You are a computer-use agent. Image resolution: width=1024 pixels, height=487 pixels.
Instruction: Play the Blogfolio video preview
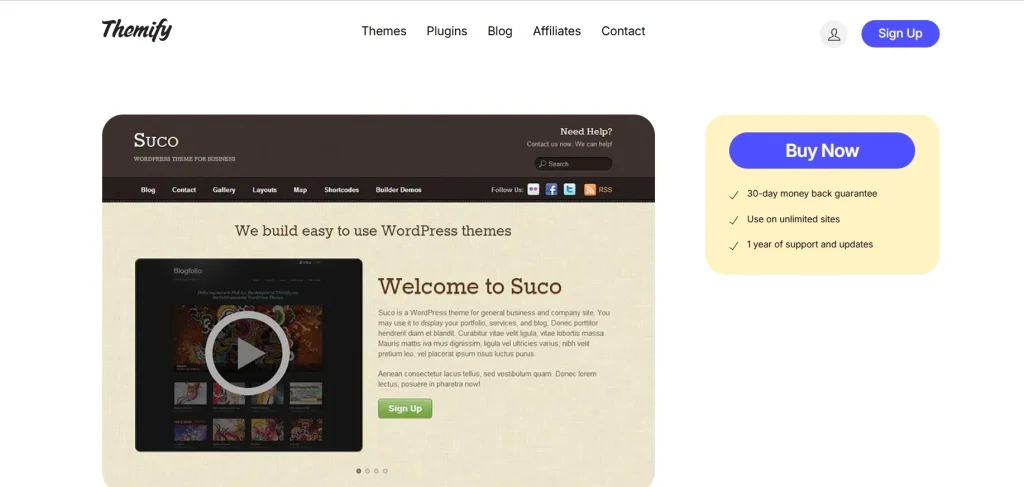click(247, 352)
